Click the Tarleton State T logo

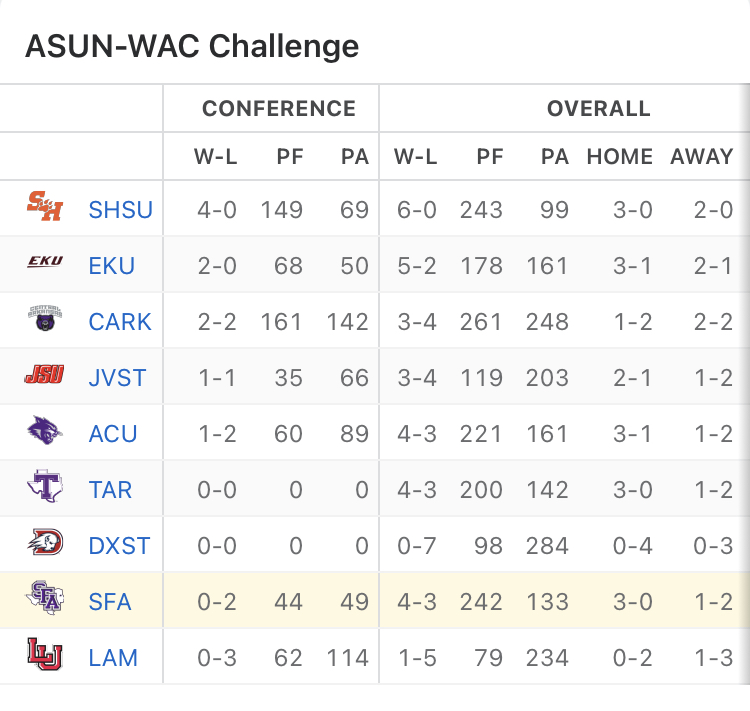coord(45,486)
